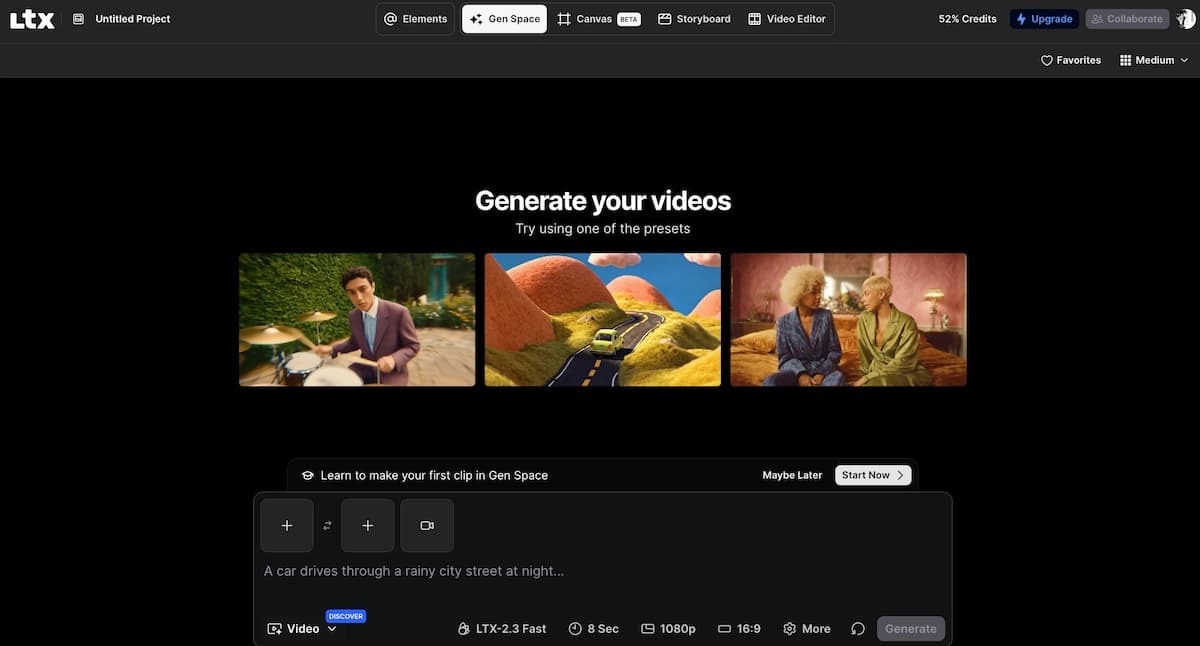Open the Canvas beta tab

pyautogui.click(x=598, y=19)
